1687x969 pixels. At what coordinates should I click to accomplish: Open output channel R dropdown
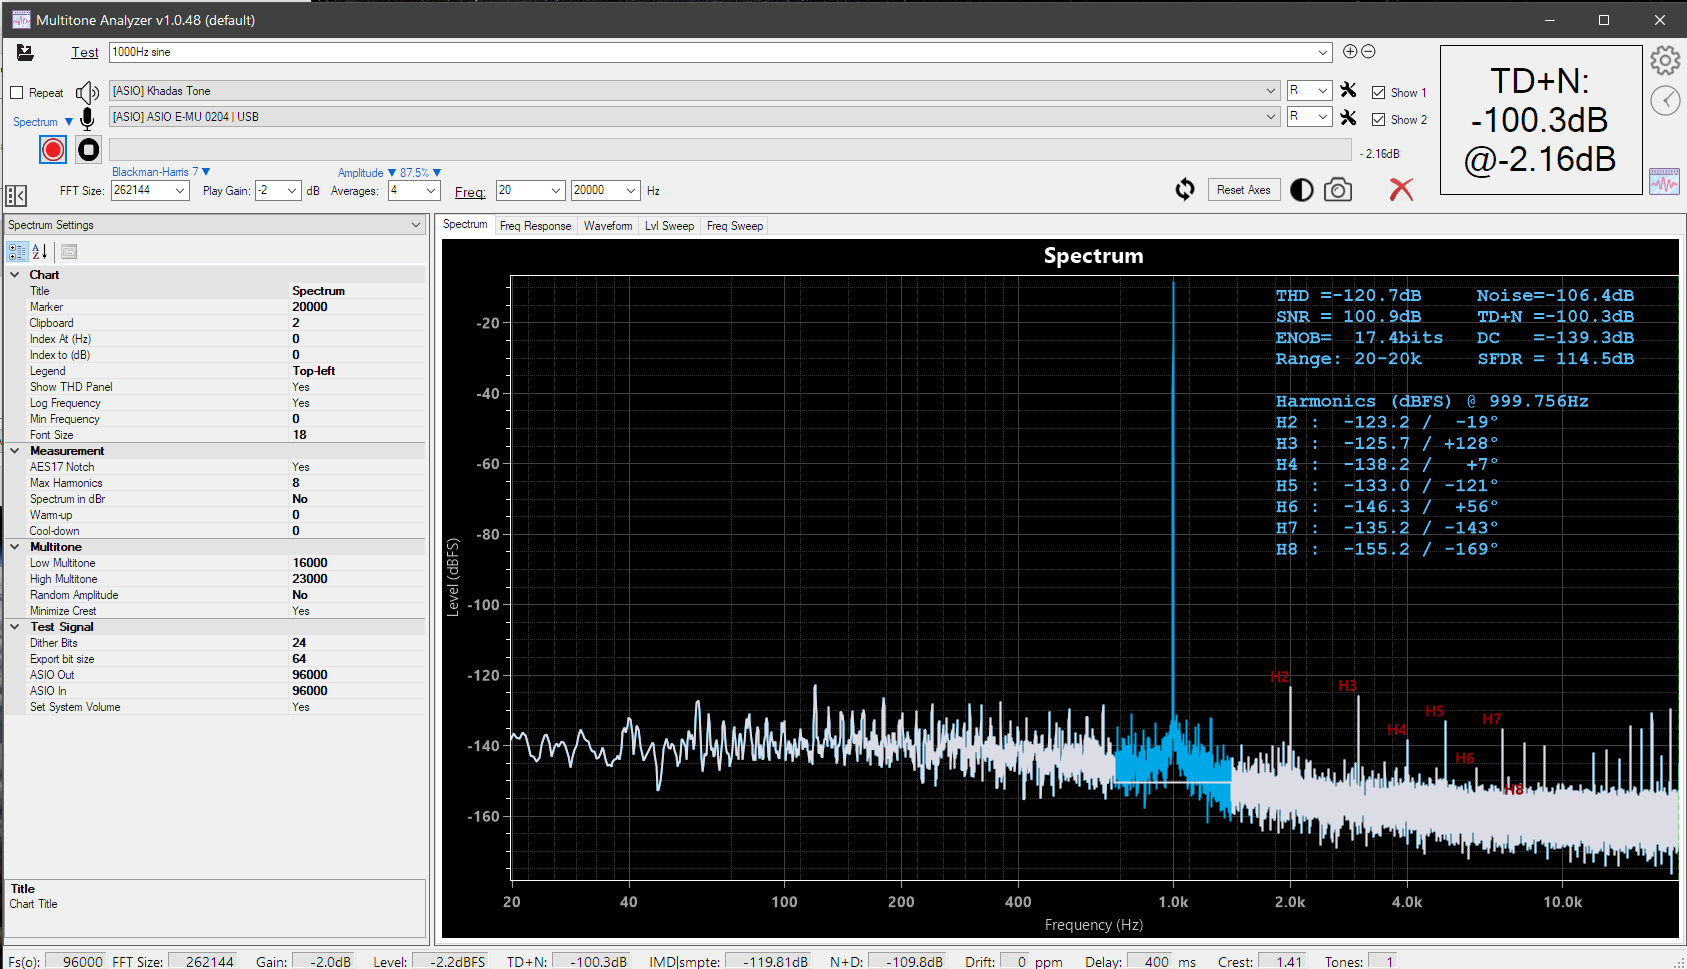point(1323,90)
